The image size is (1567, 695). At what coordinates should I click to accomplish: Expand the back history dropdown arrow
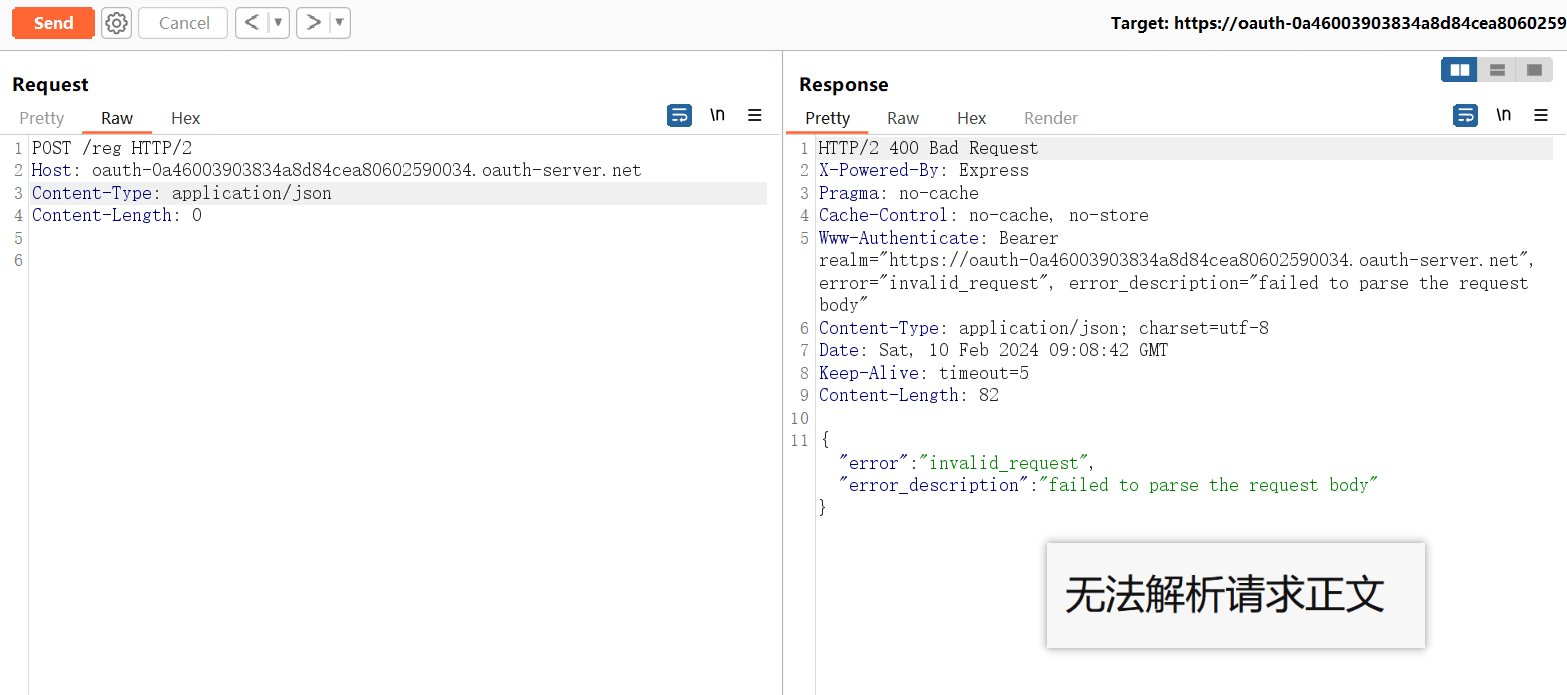[278, 23]
